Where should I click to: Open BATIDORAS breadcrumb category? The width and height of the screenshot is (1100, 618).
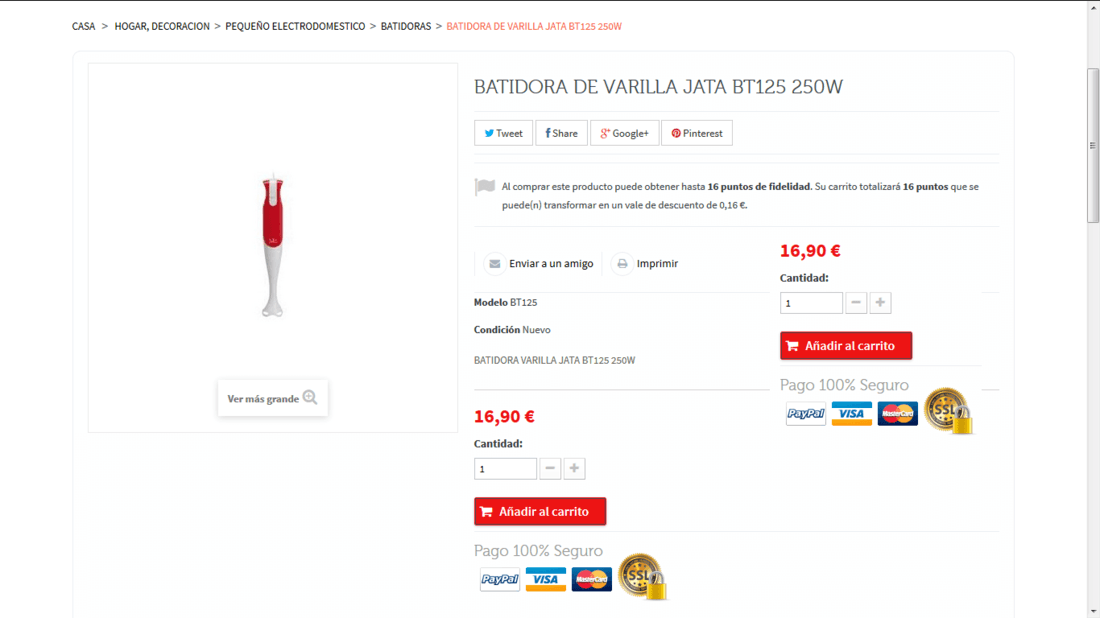click(x=405, y=26)
